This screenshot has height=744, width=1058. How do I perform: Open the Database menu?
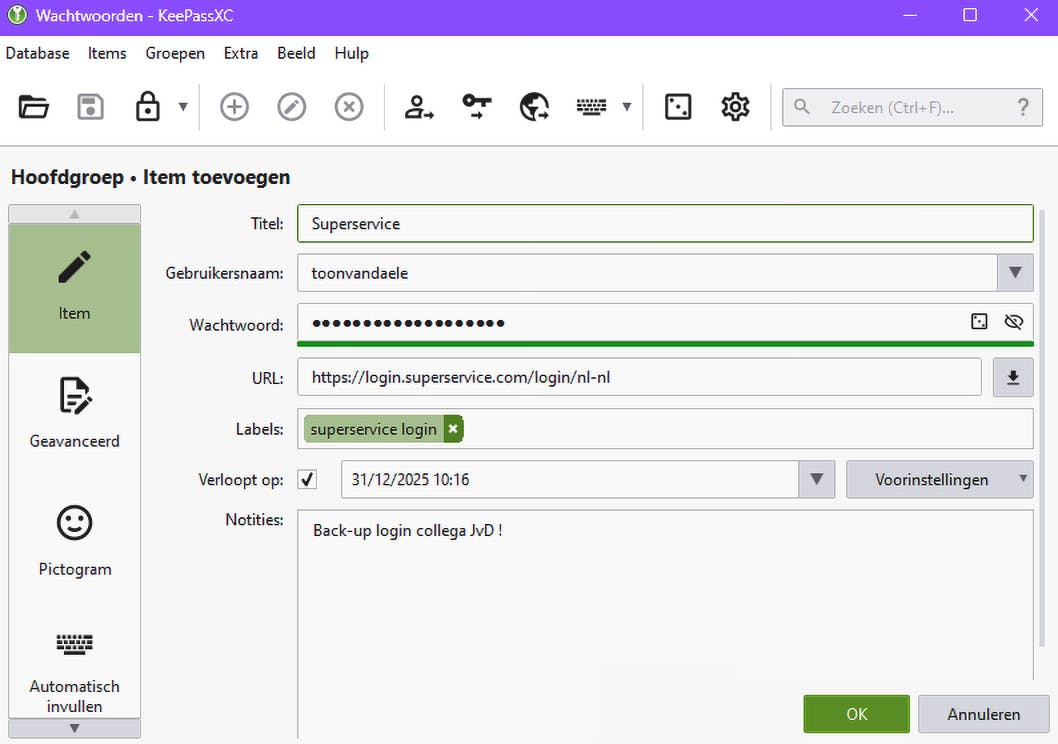(37, 53)
